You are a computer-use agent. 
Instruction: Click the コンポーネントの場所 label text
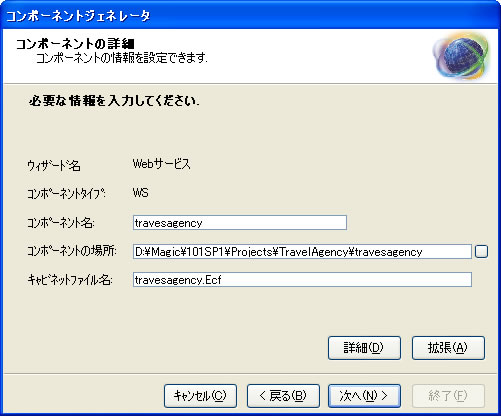click(x=72, y=251)
